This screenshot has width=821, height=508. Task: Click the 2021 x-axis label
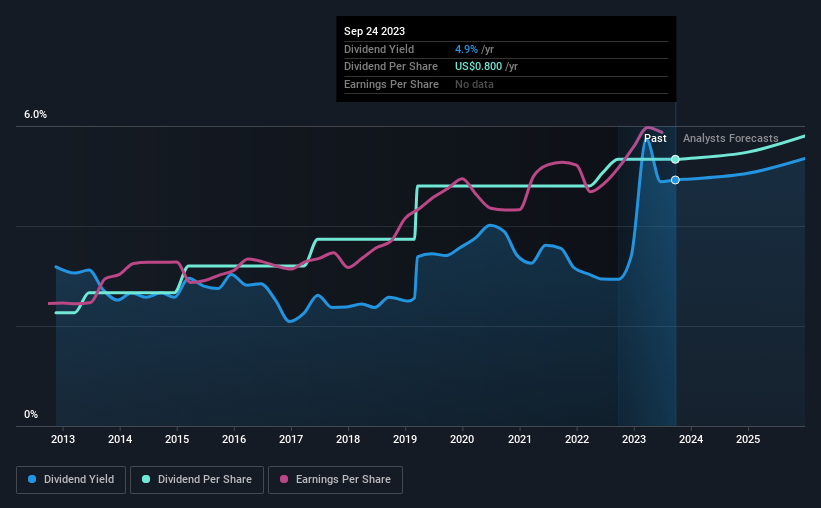[519, 439]
